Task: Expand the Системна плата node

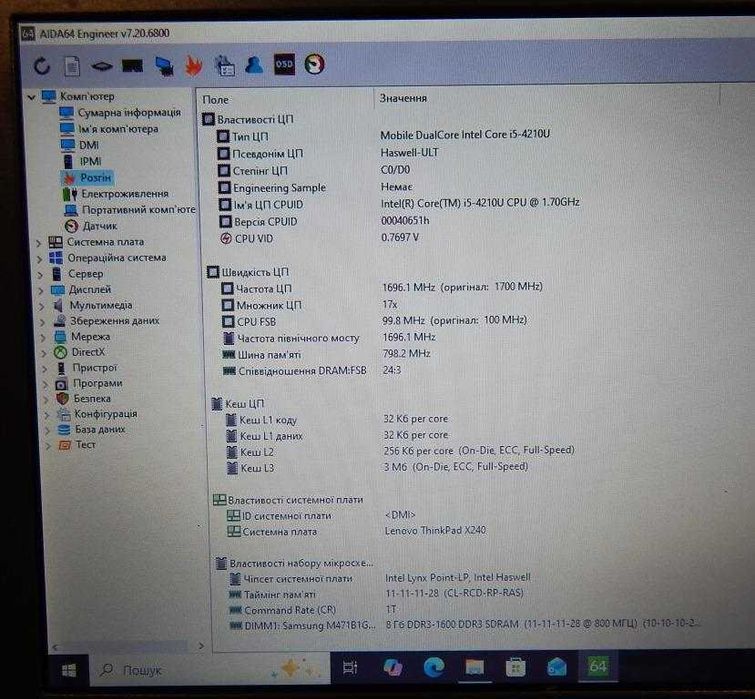Action: pyautogui.click(x=39, y=243)
